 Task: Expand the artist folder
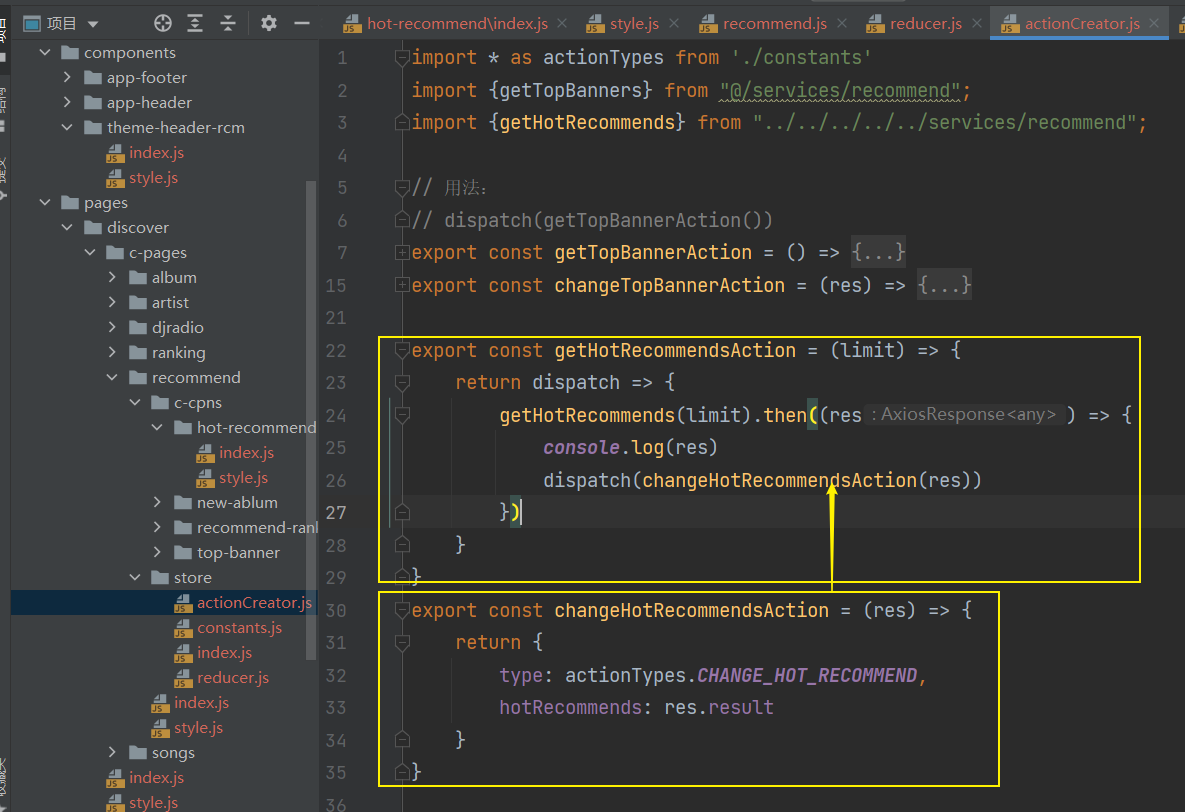(112, 302)
